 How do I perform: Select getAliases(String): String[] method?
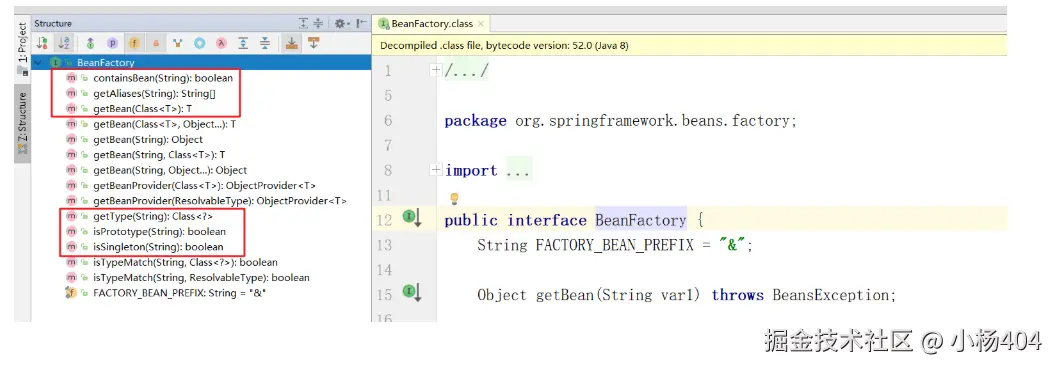click(154, 94)
